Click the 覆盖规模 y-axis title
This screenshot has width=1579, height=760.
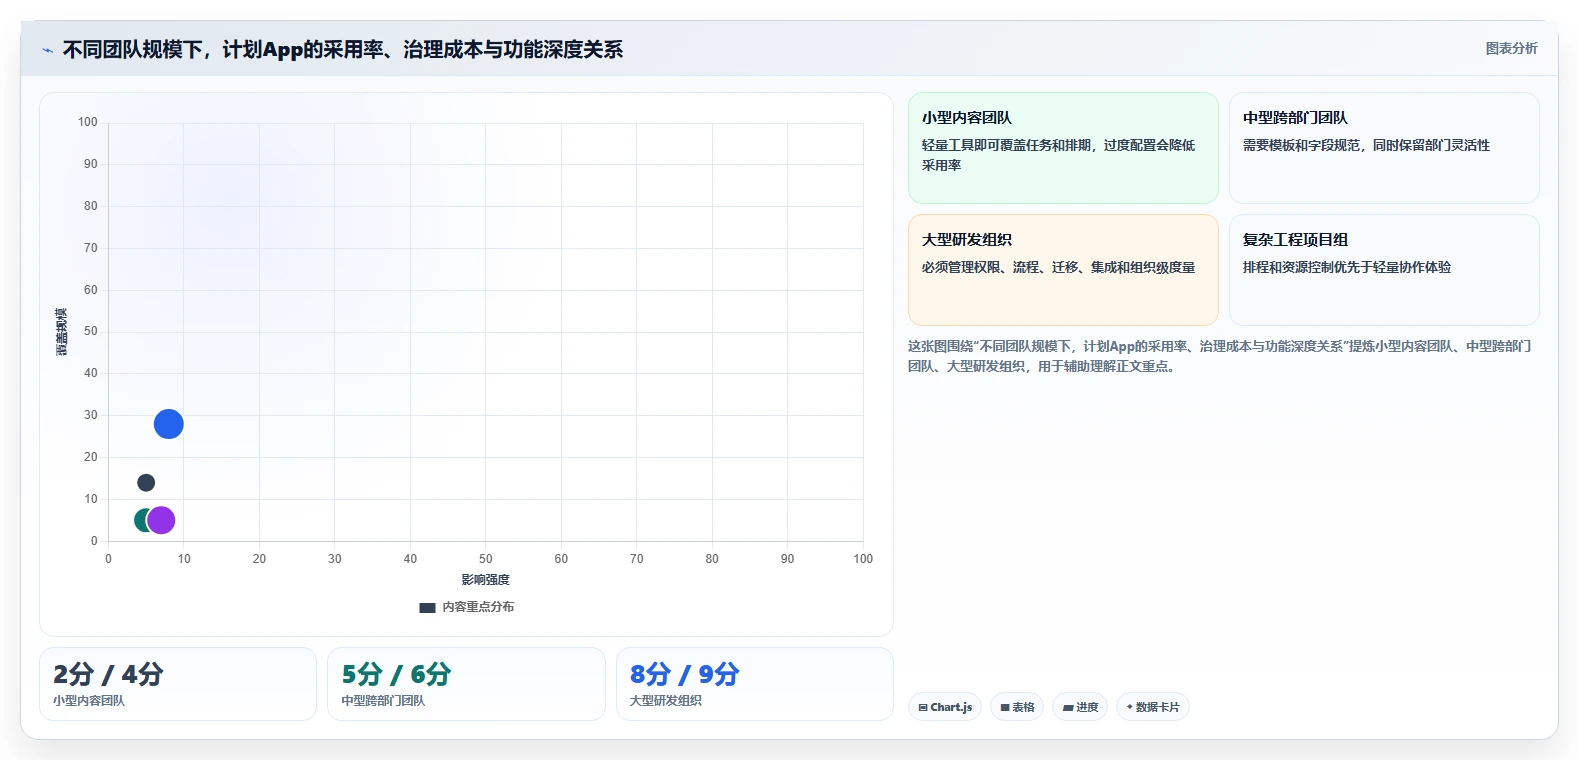[62, 332]
